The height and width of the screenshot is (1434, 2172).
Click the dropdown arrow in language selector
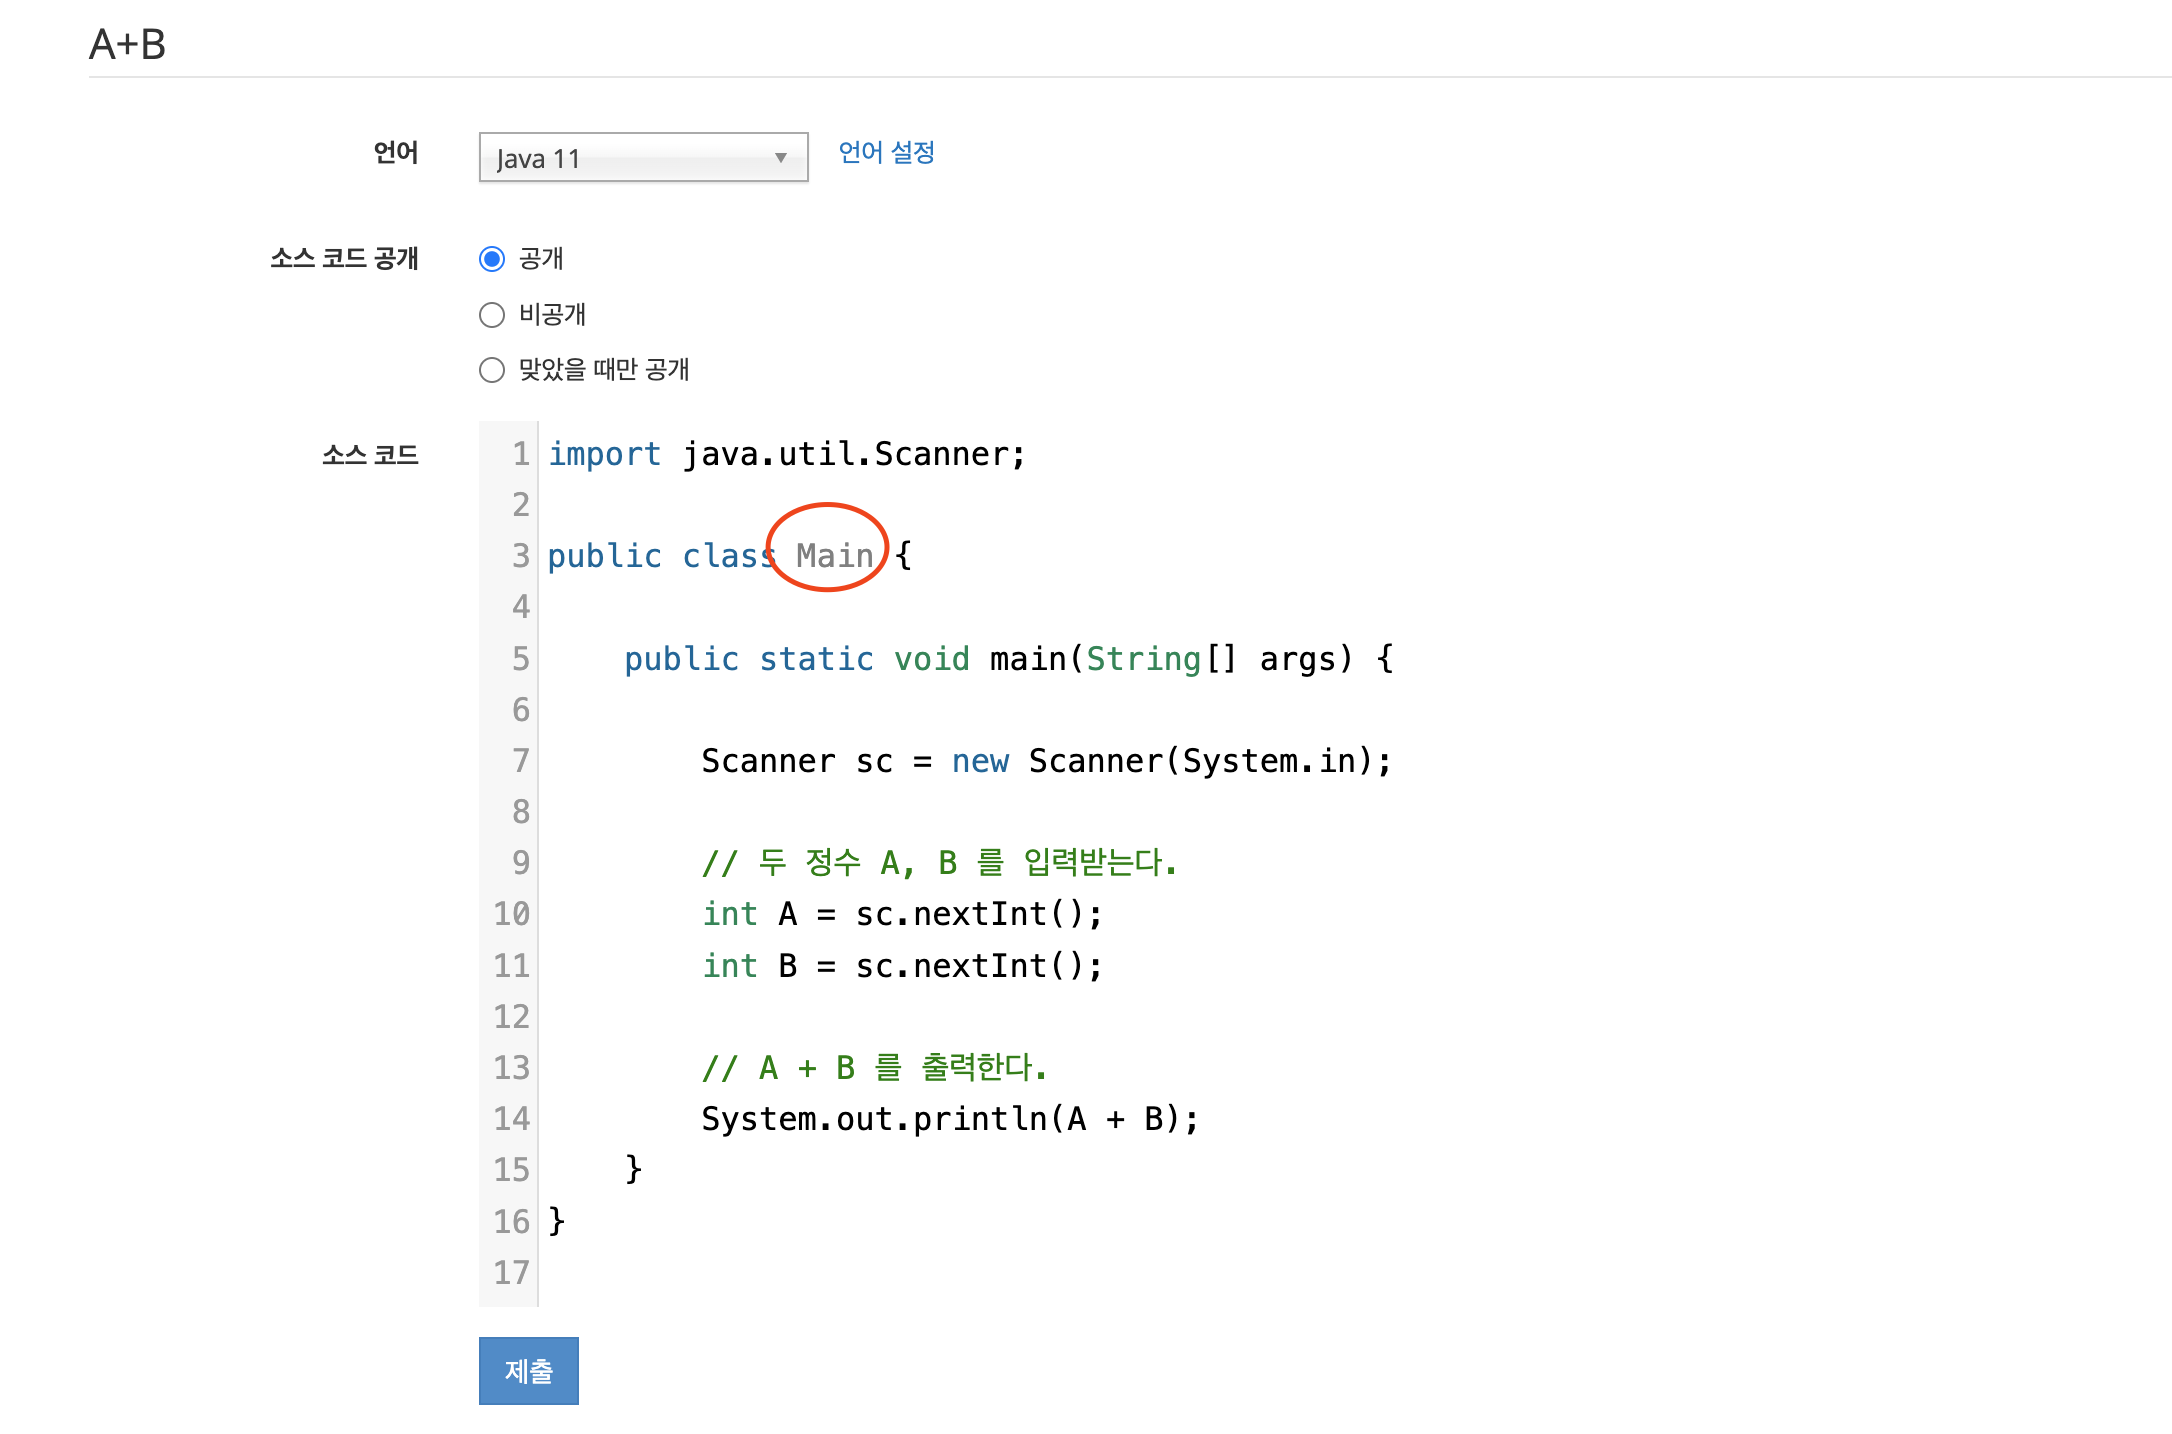pyautogui.click(x=781, y=158)
